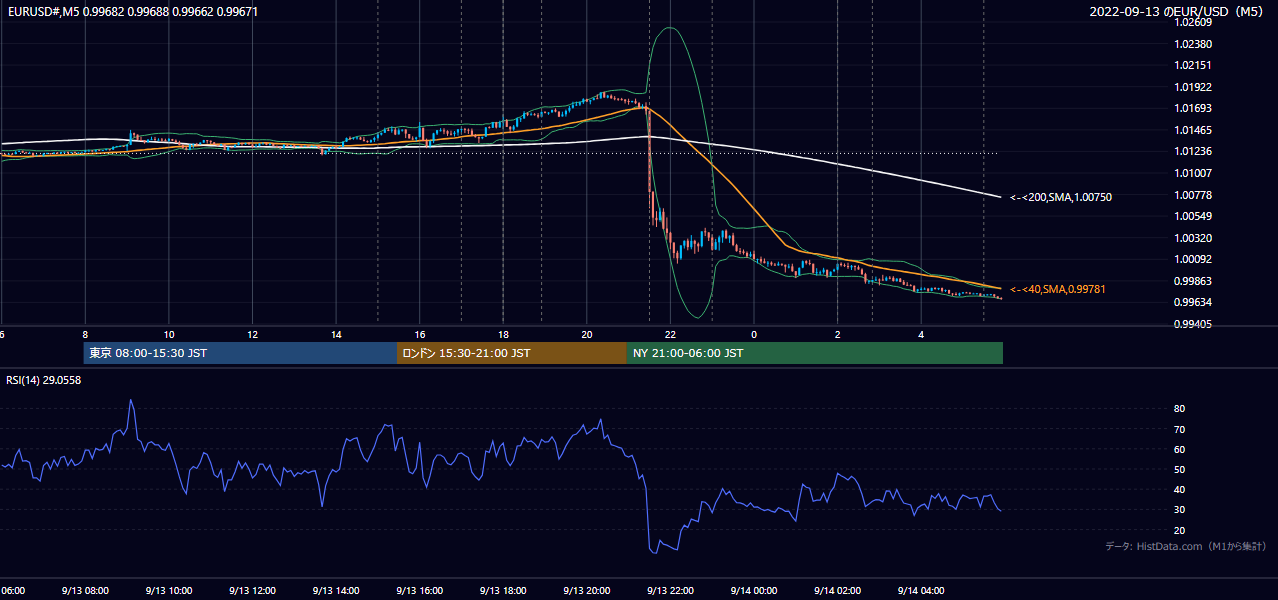Viewport: 1278px width, 600px height.
Task: Click the 9/13 20:00 bottom time label
Action: pyautogui.click(x=587, y=591)
